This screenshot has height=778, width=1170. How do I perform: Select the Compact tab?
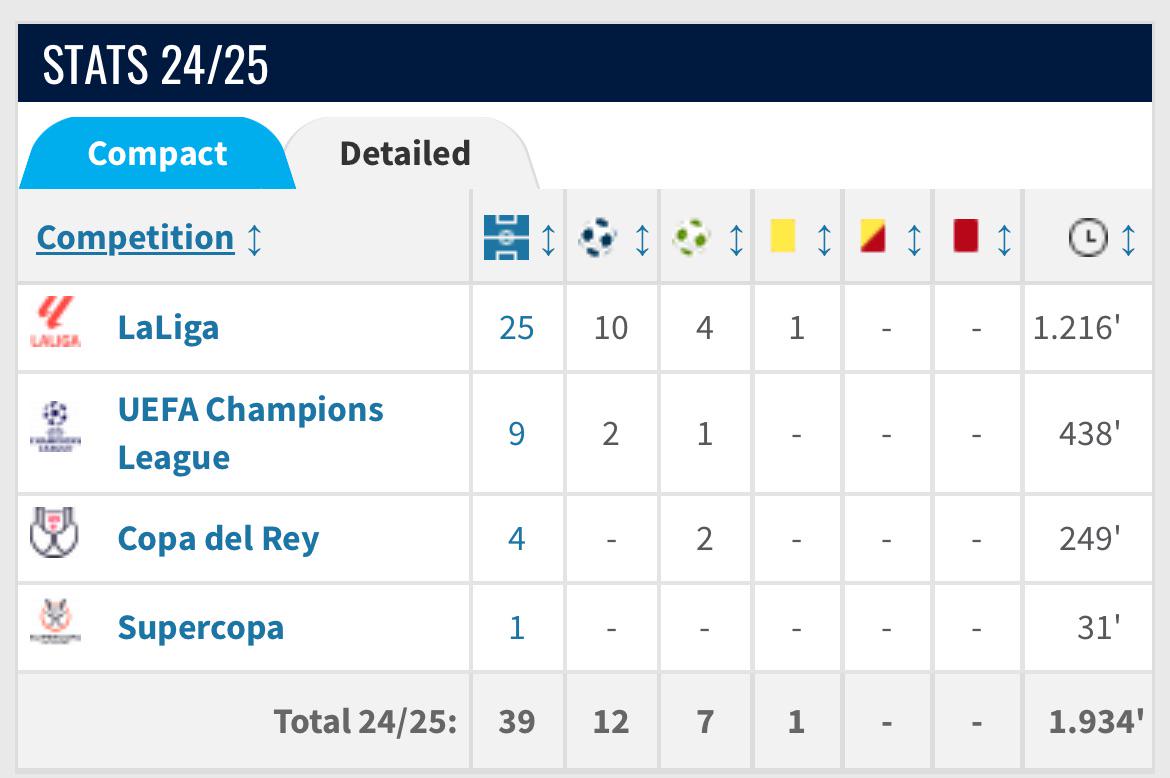157,154
